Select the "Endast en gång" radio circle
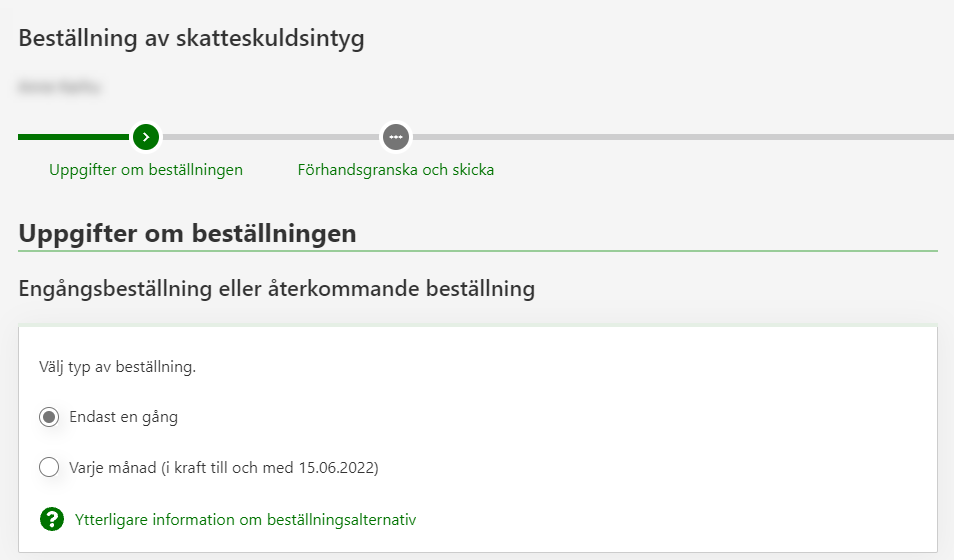 pos(49,417)
